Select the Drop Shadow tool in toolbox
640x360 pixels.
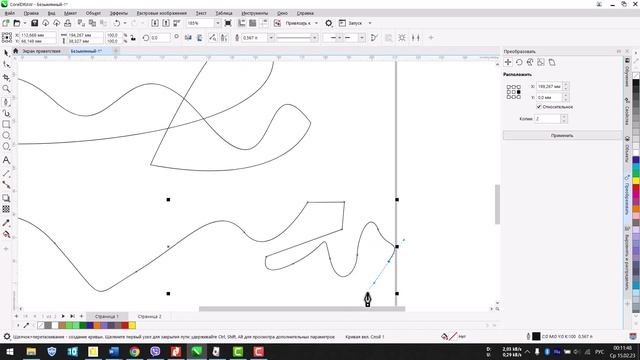click(x=6, y=198)
